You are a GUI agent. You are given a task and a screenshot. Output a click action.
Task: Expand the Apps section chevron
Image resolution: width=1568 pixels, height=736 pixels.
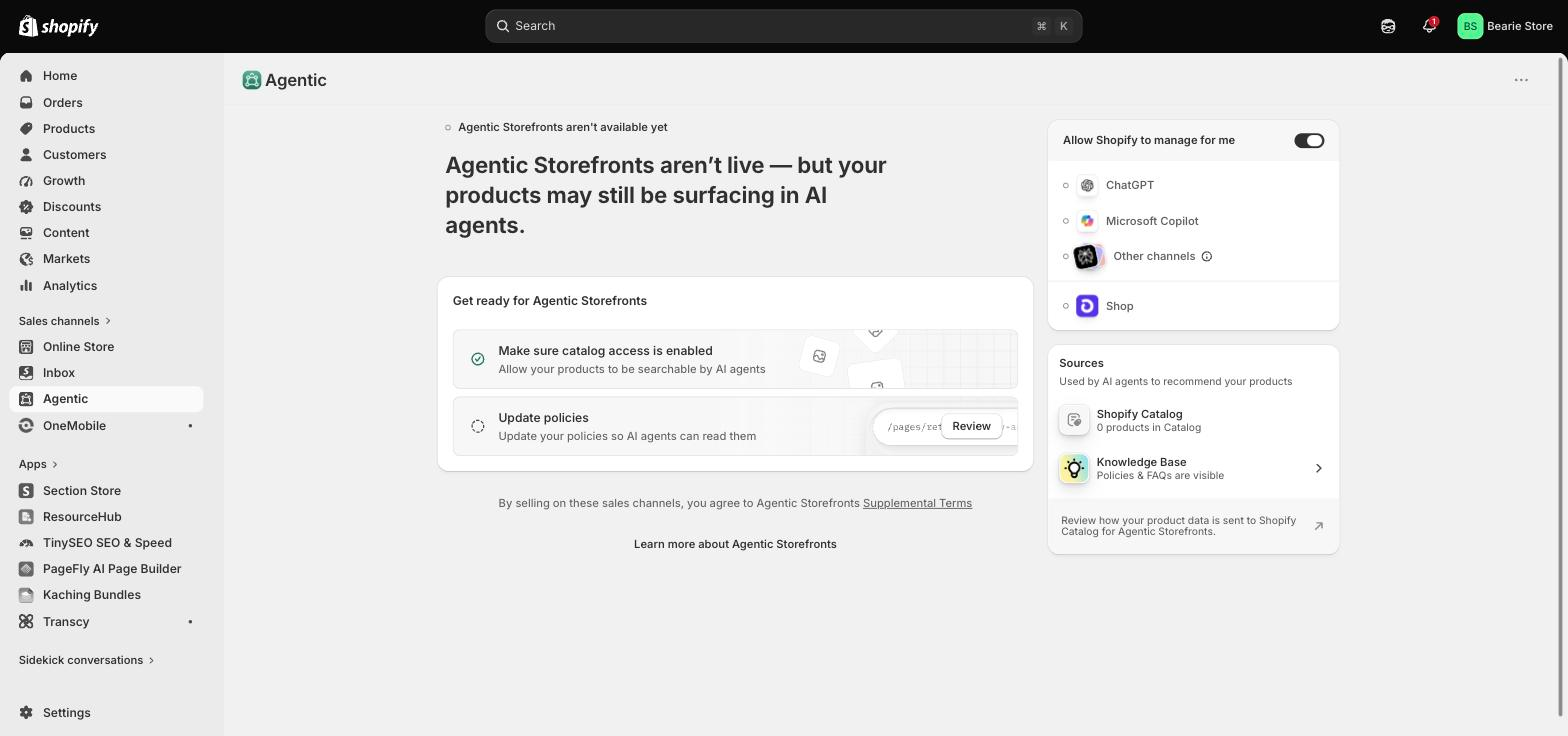click(55, 464)
